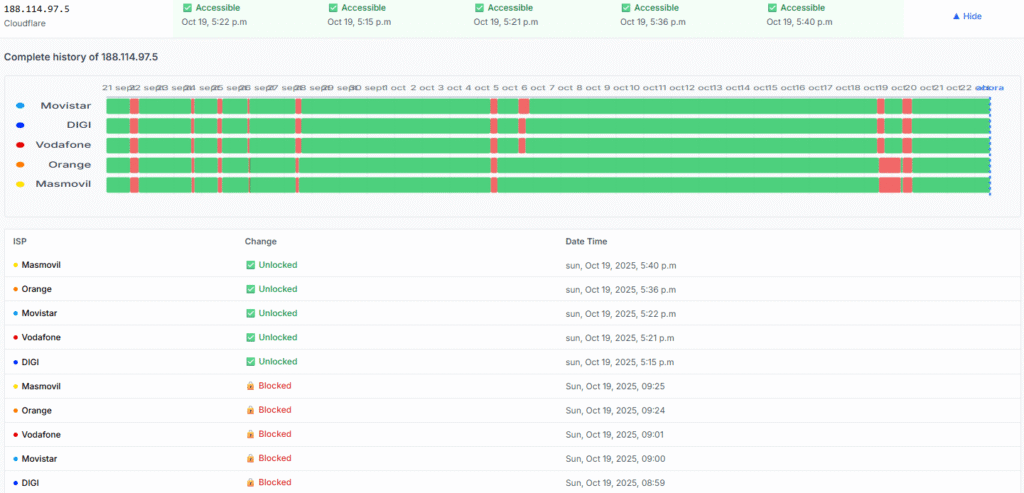Click the Movistar blue dot in chart legend

pyautogui.click(x=20, y=105)
